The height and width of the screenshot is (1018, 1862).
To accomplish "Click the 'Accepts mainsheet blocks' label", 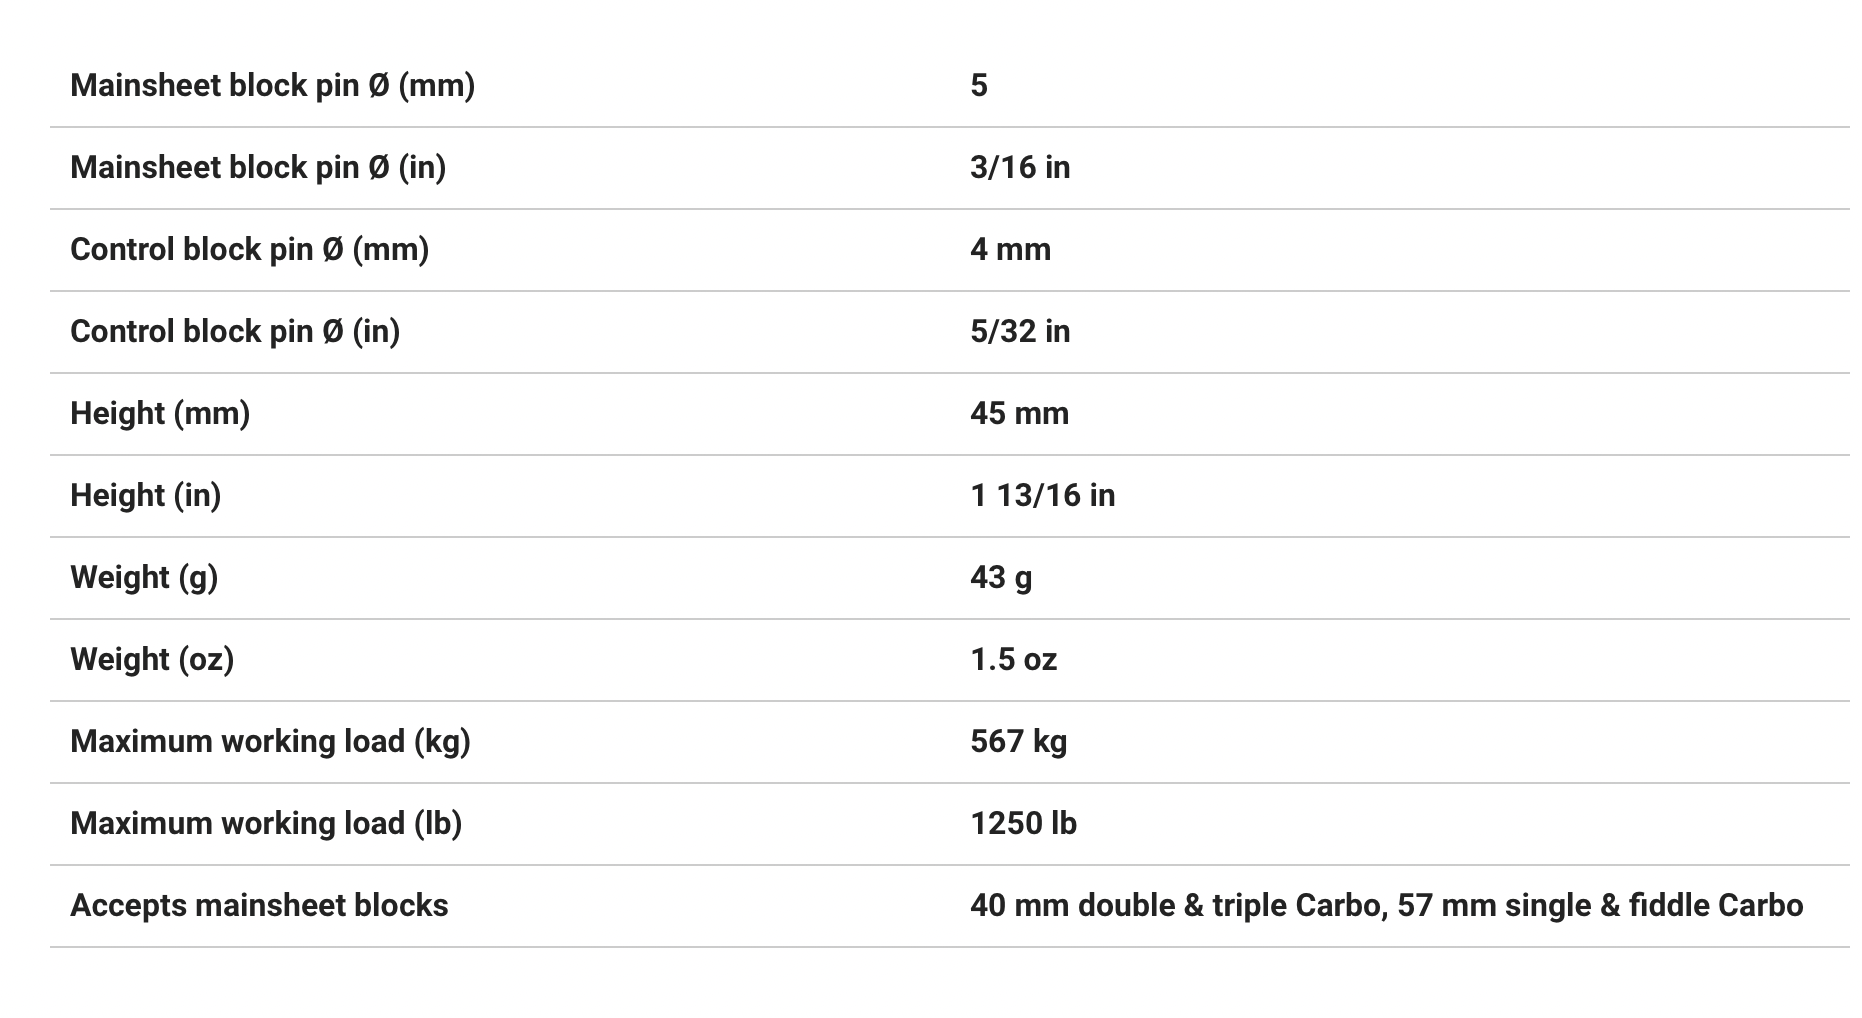I will (259, 906).
